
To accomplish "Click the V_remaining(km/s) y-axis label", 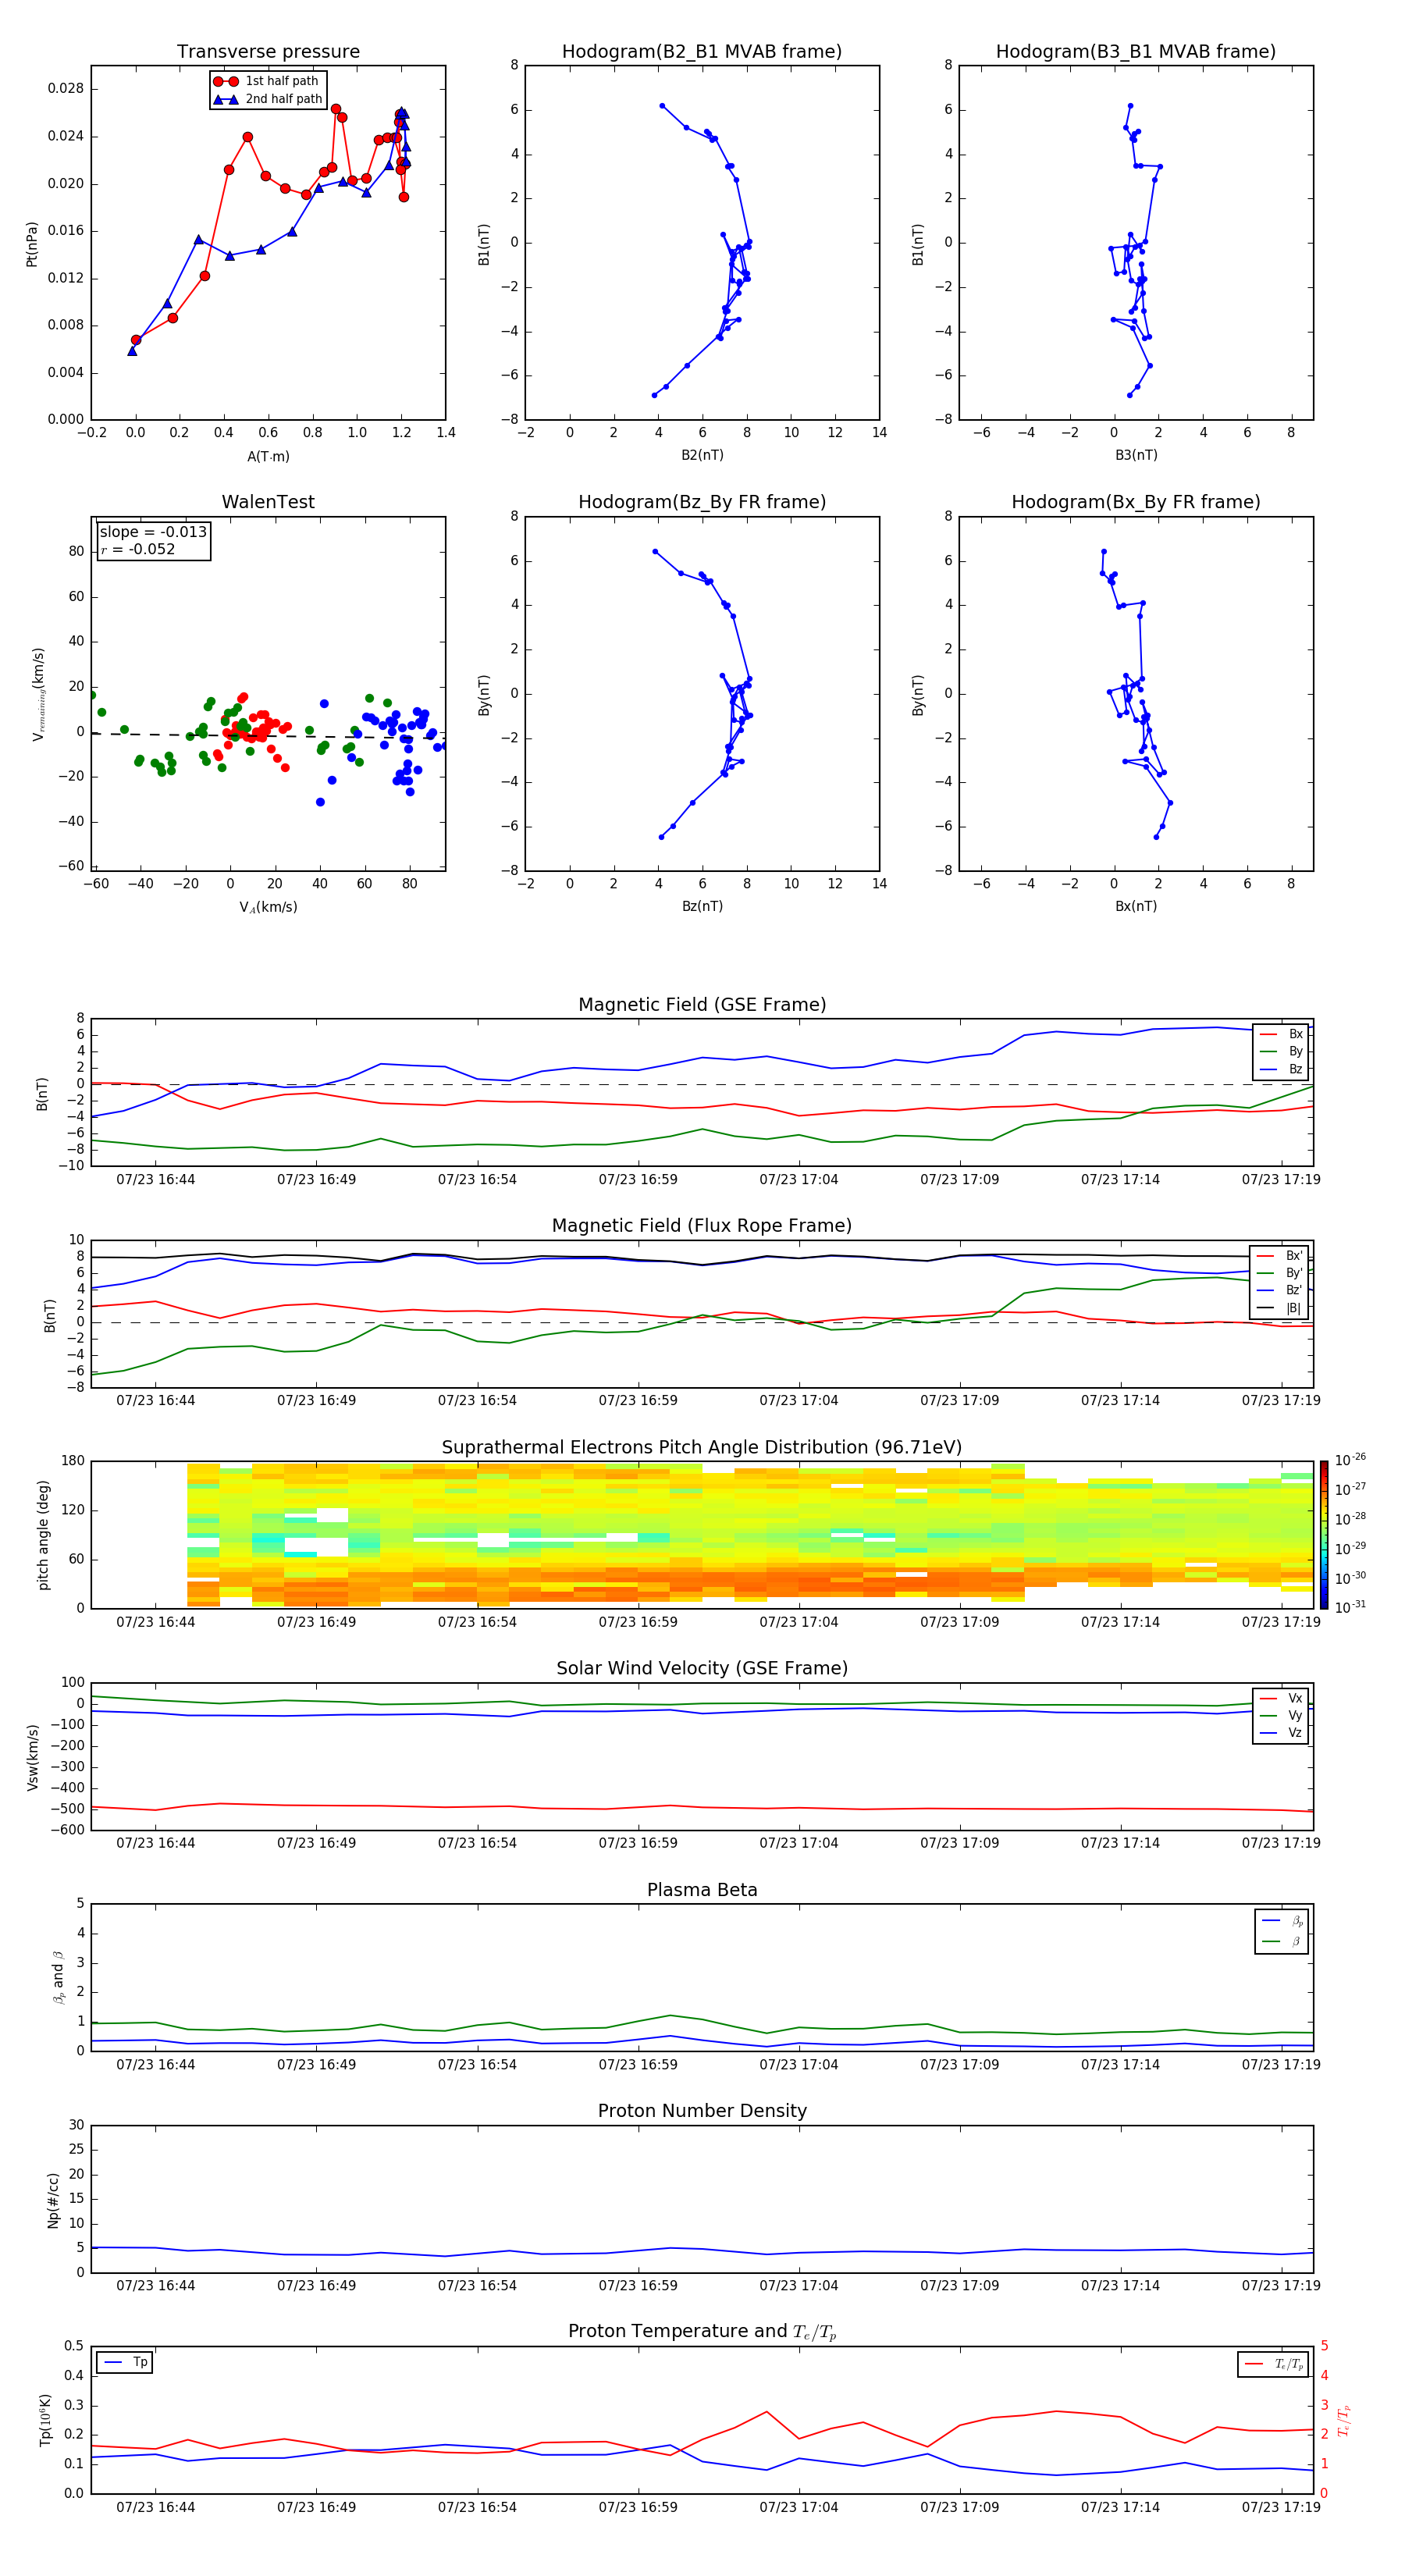I will point(39,694).
